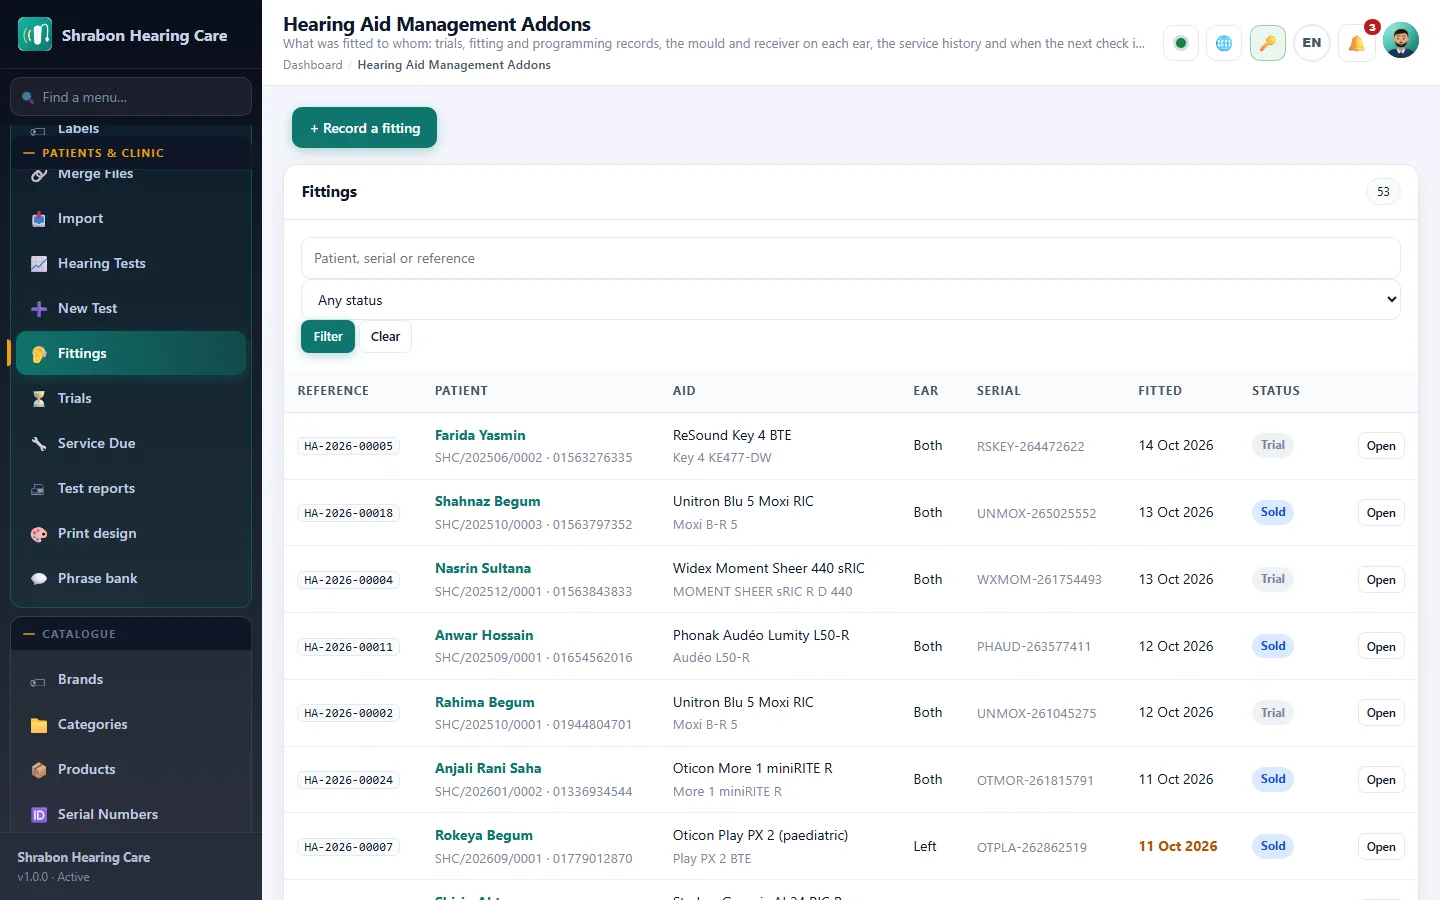
Task: Open the user avatar menu
Action: 1401,41
